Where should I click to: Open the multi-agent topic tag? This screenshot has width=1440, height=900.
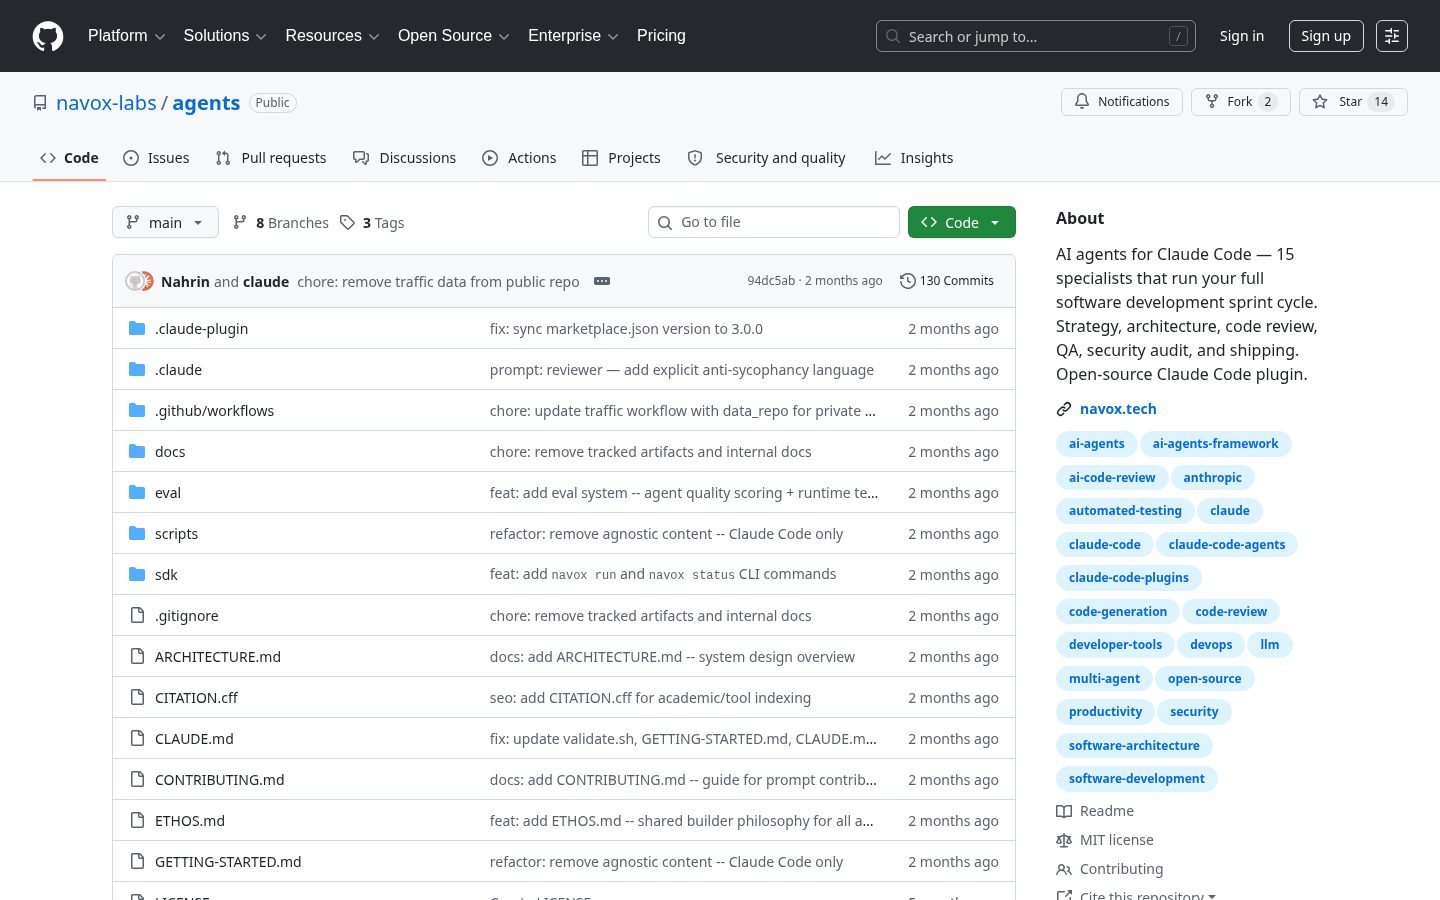(1104, 679)
